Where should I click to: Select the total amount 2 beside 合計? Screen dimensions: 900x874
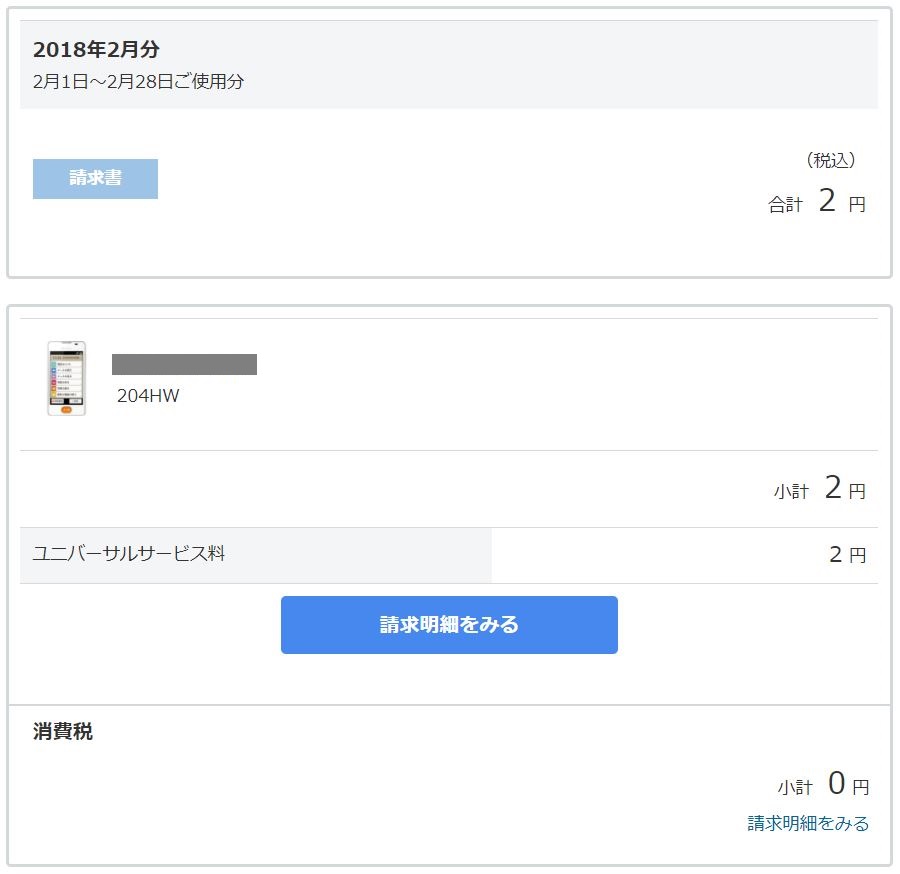827,200
